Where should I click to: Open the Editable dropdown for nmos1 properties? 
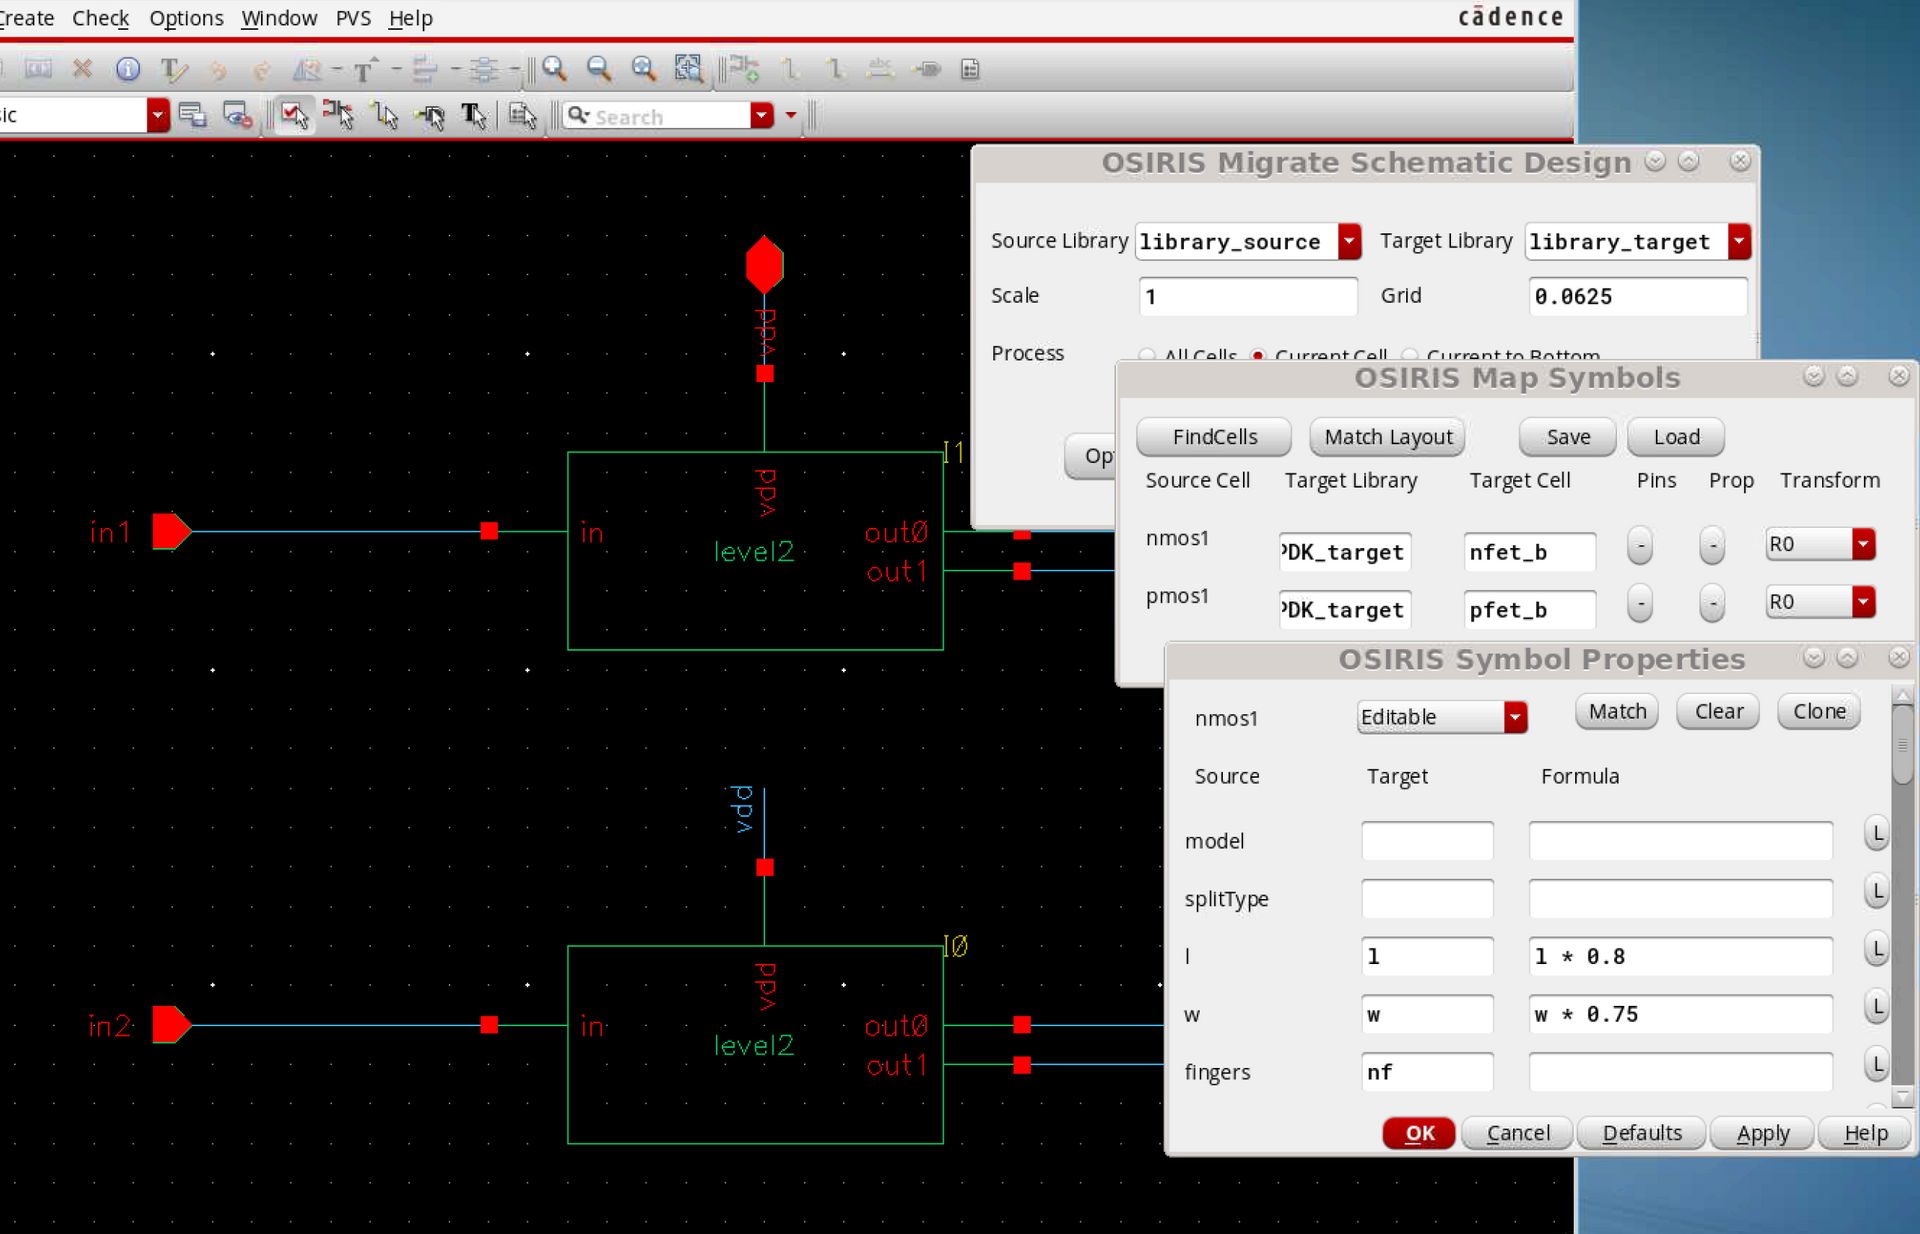[1516, 717]
